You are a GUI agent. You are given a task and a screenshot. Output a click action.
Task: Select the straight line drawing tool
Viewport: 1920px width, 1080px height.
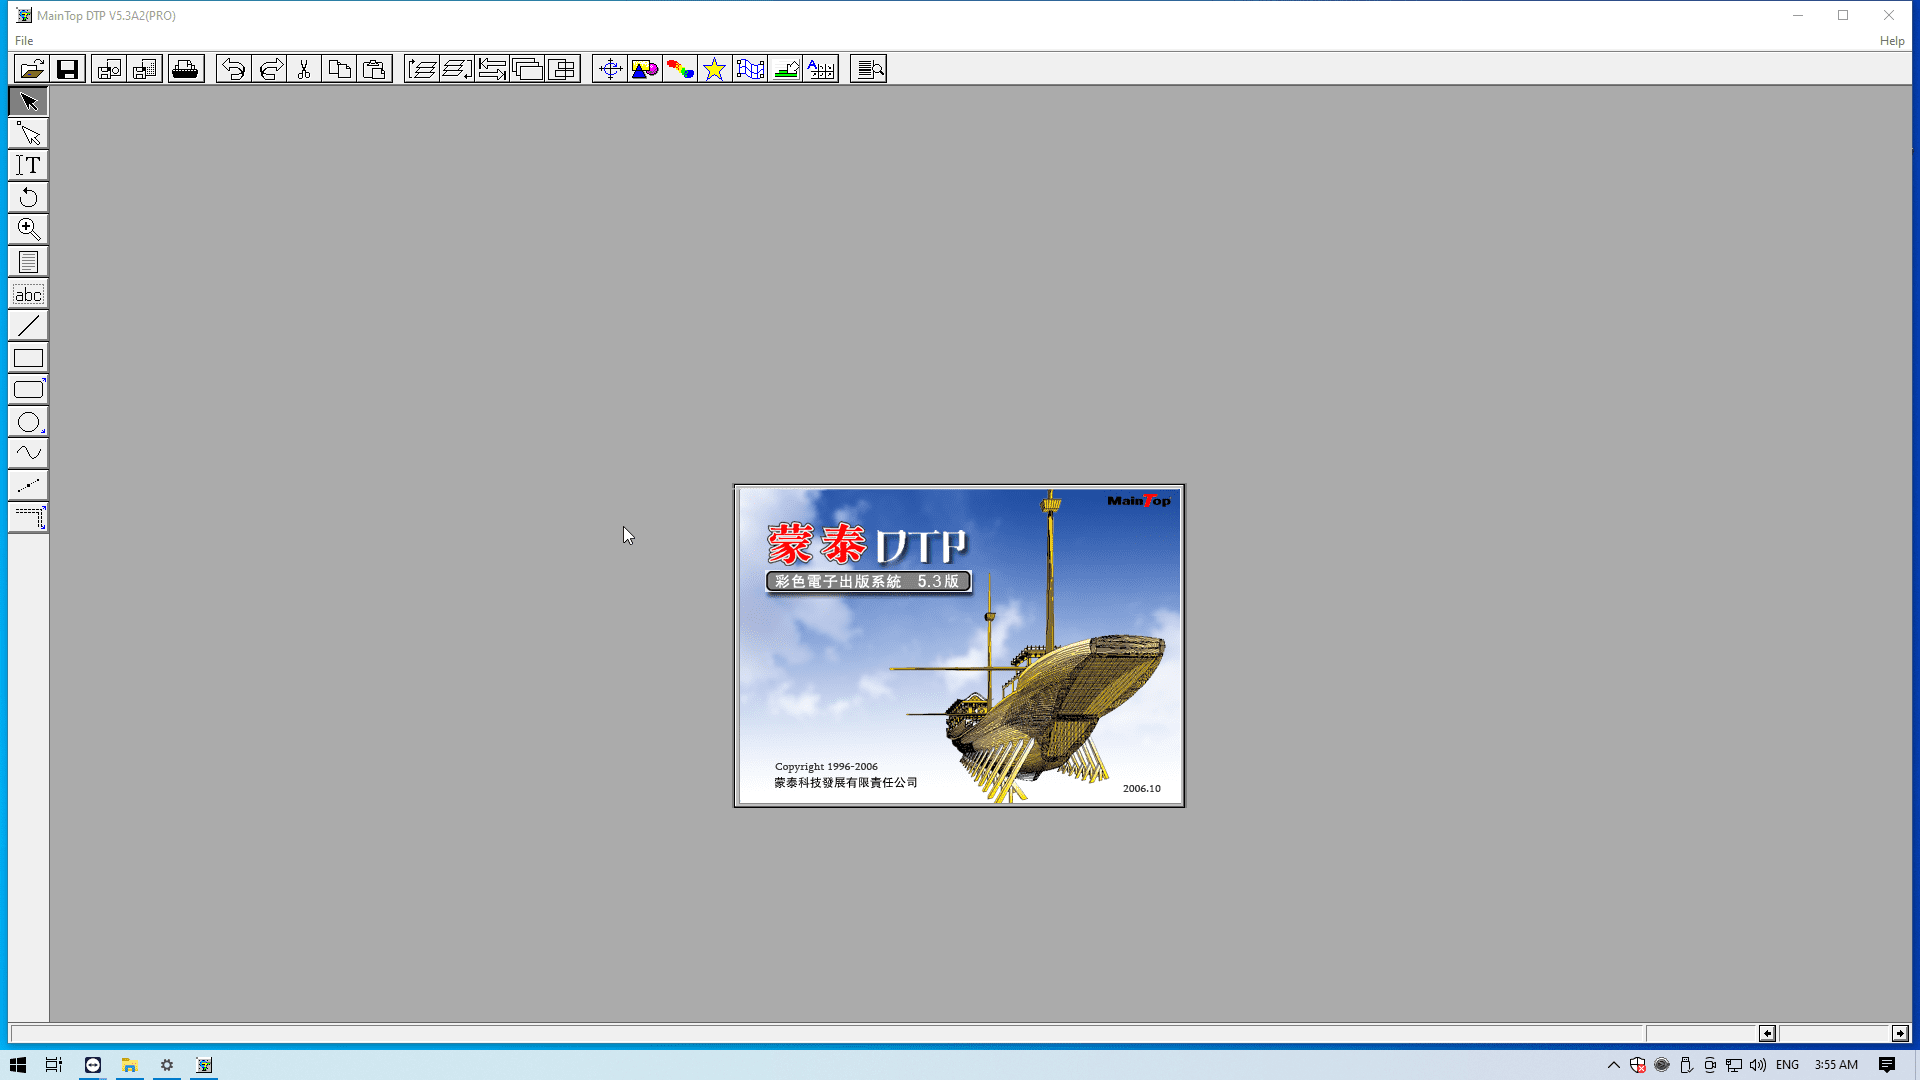pyautogui.click(x=28, y=325)
